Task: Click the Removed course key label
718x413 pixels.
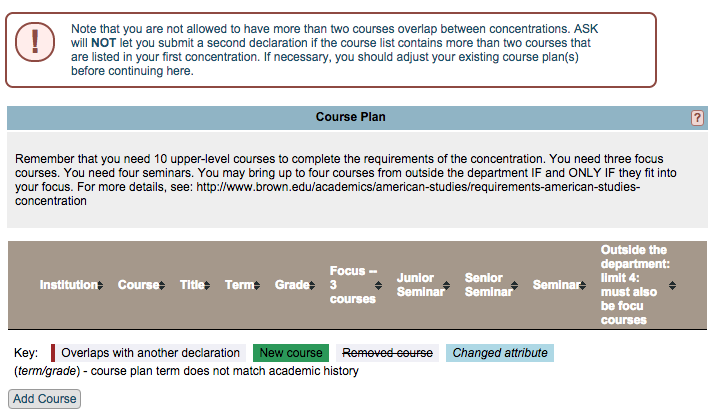Action: [x=387, y=353]
